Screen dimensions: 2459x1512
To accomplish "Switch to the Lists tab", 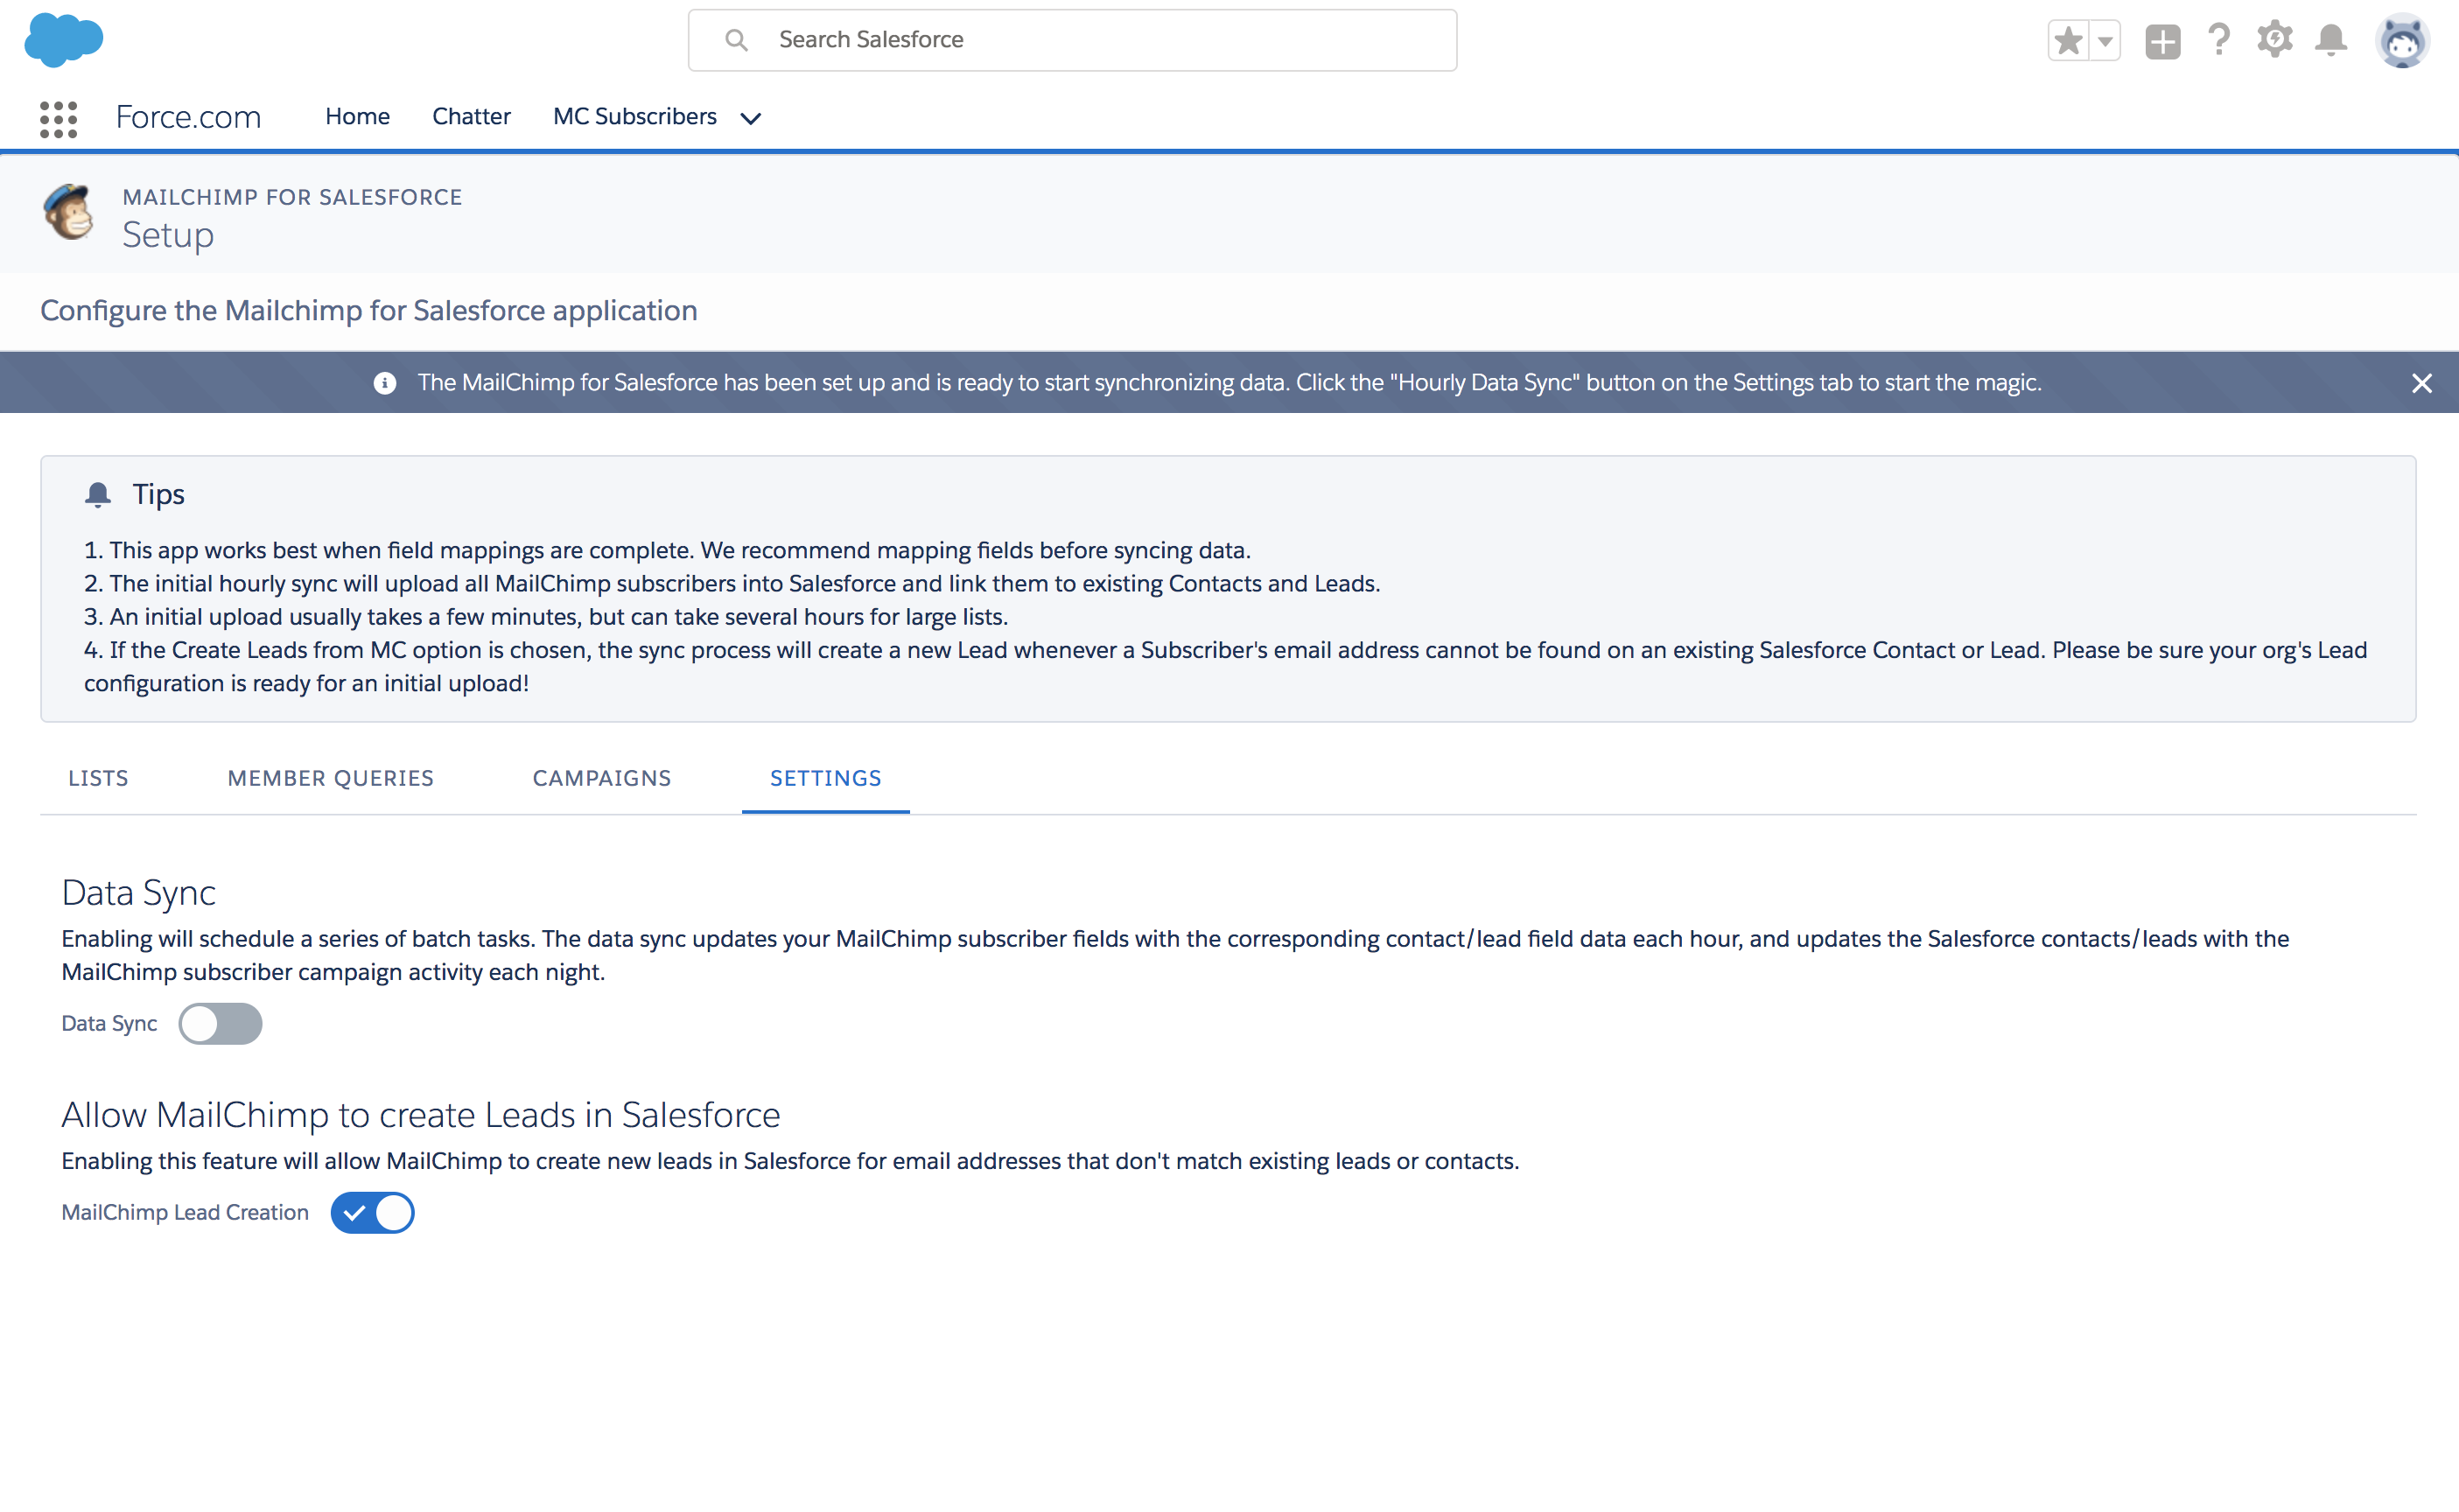I will coord(98,778).
